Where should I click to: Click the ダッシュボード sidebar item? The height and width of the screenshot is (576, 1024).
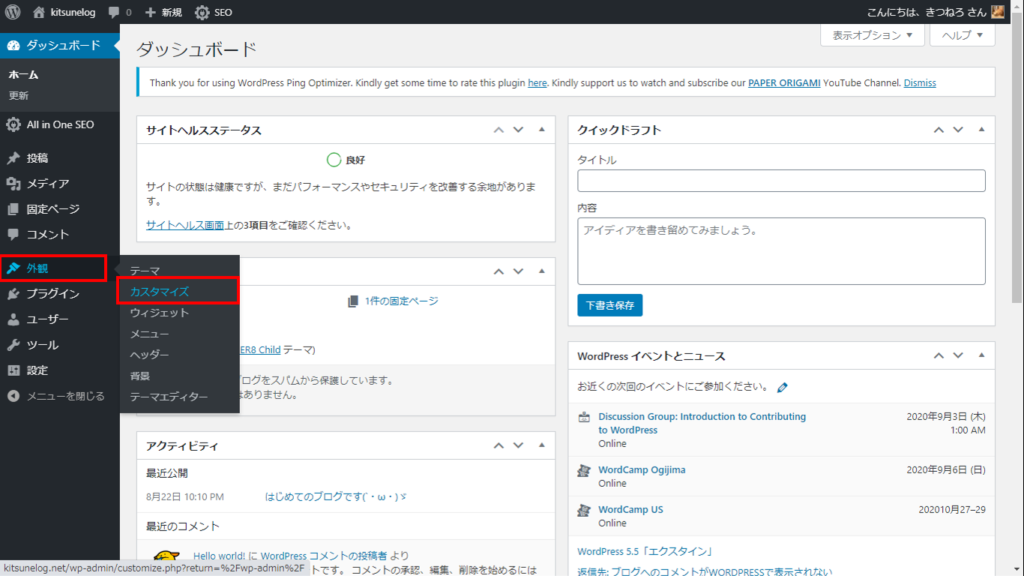click(59, 45)
